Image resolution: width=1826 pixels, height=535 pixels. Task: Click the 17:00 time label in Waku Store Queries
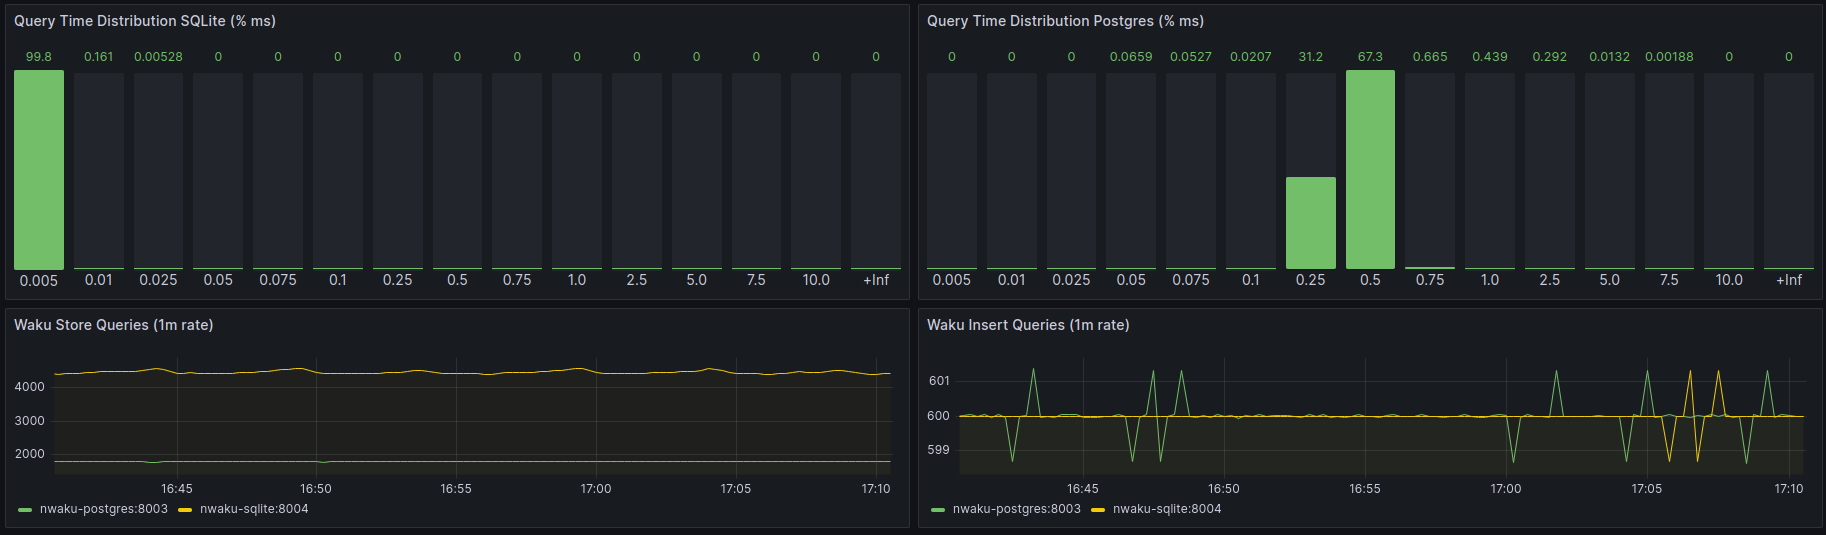[596, 489]
